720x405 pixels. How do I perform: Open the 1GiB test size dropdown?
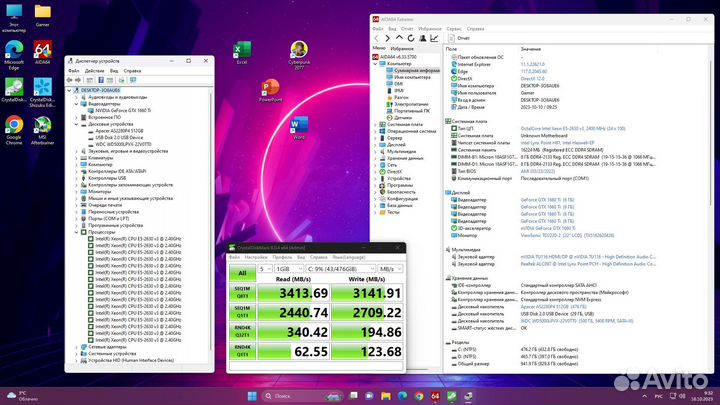[289, 269]
